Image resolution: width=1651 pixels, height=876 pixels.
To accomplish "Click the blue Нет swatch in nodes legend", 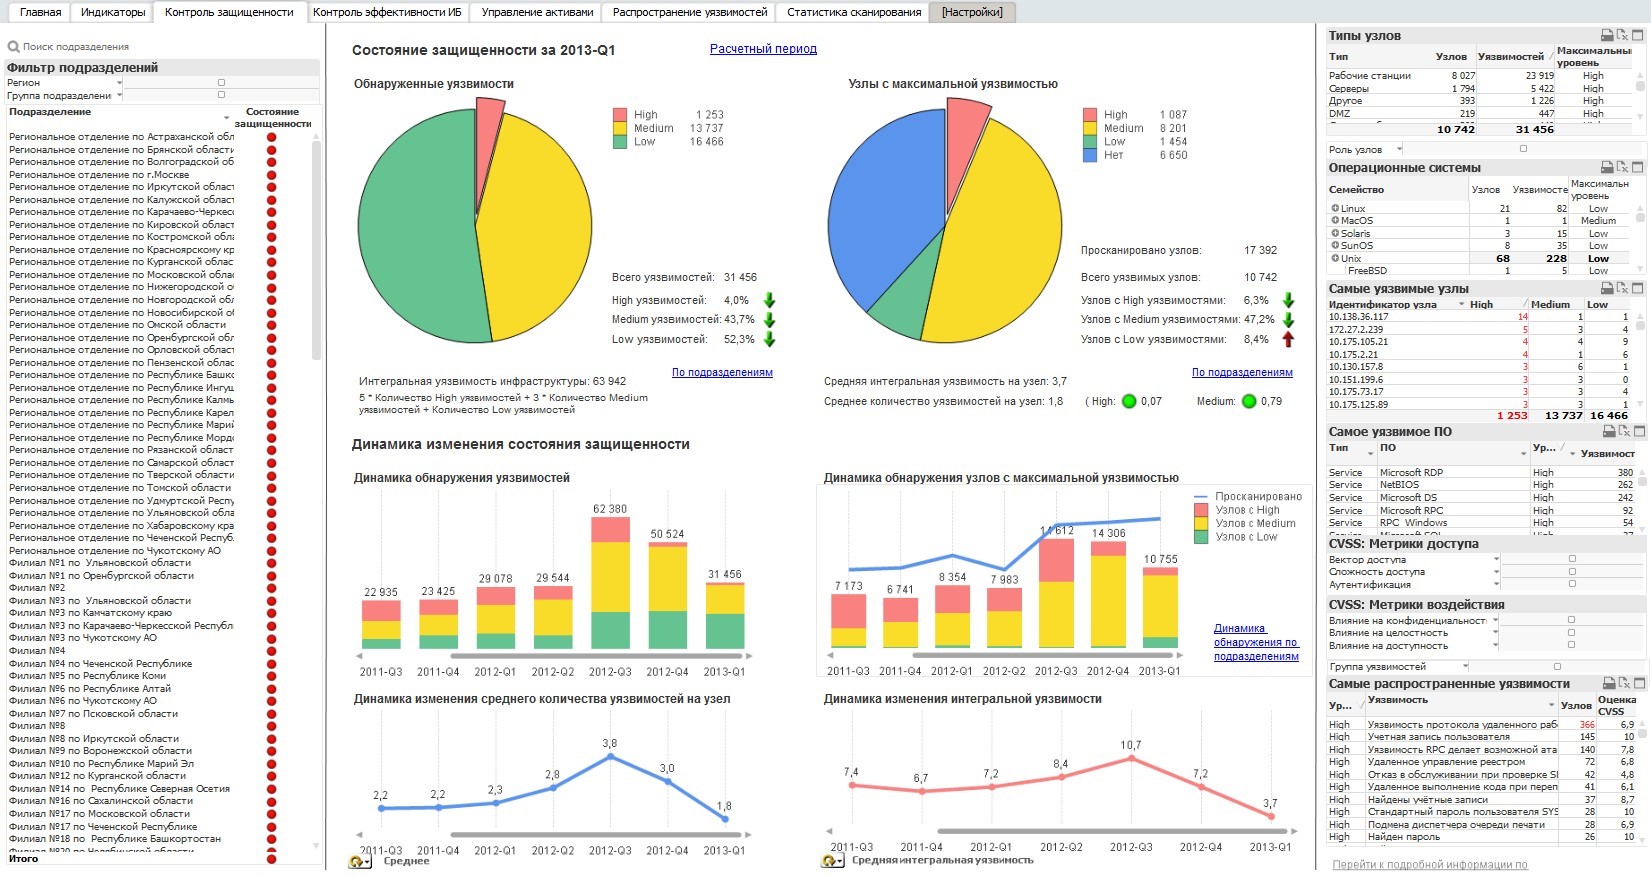I will pyautogui.click(x=1090, y=155).
